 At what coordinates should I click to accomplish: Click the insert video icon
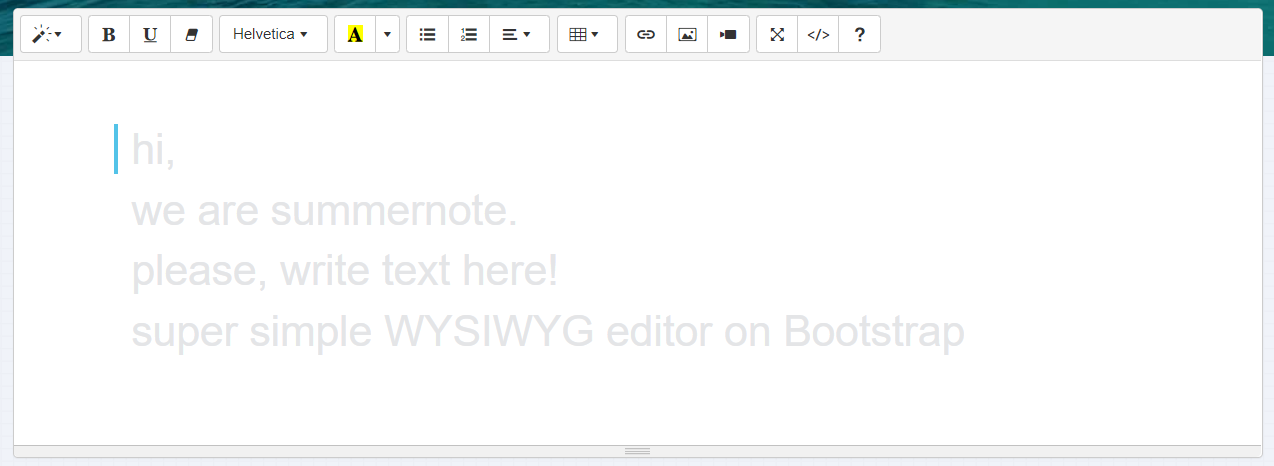tap(729, 34)
